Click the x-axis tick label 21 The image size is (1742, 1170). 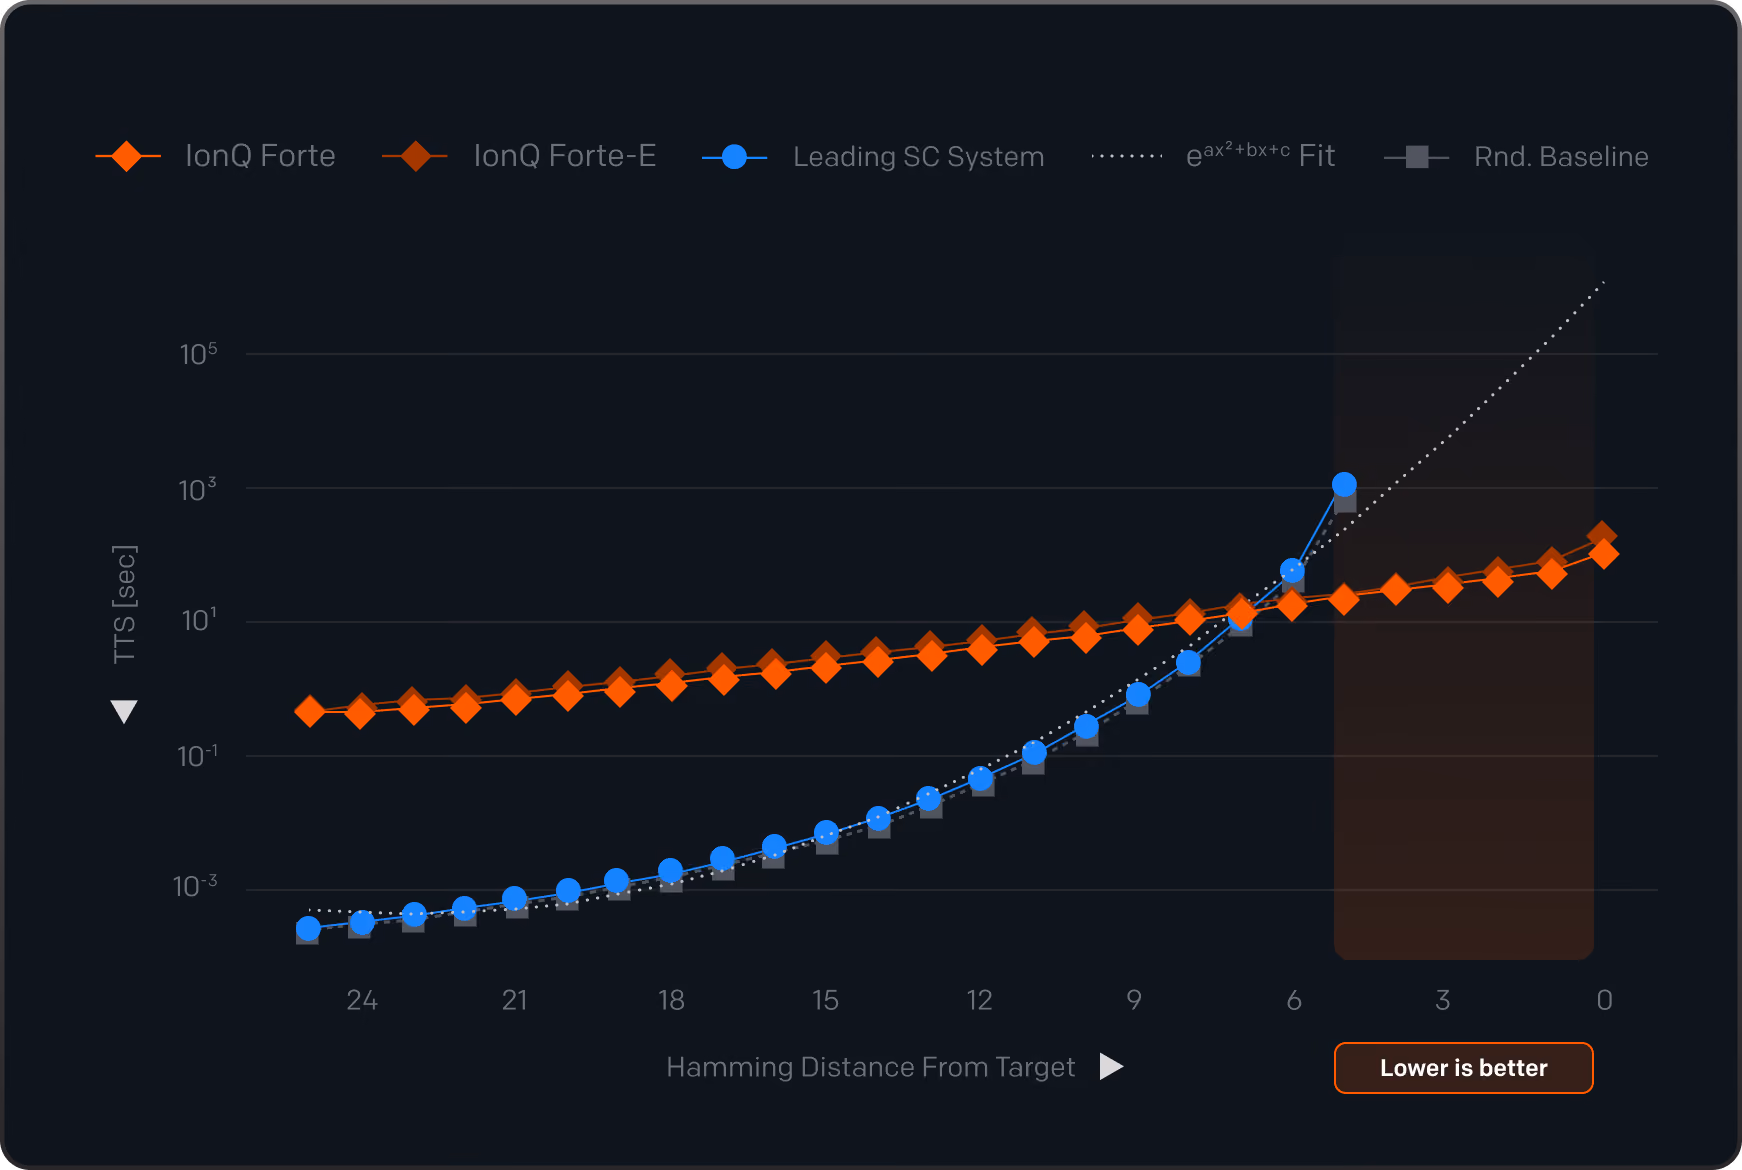(515, 1000)
